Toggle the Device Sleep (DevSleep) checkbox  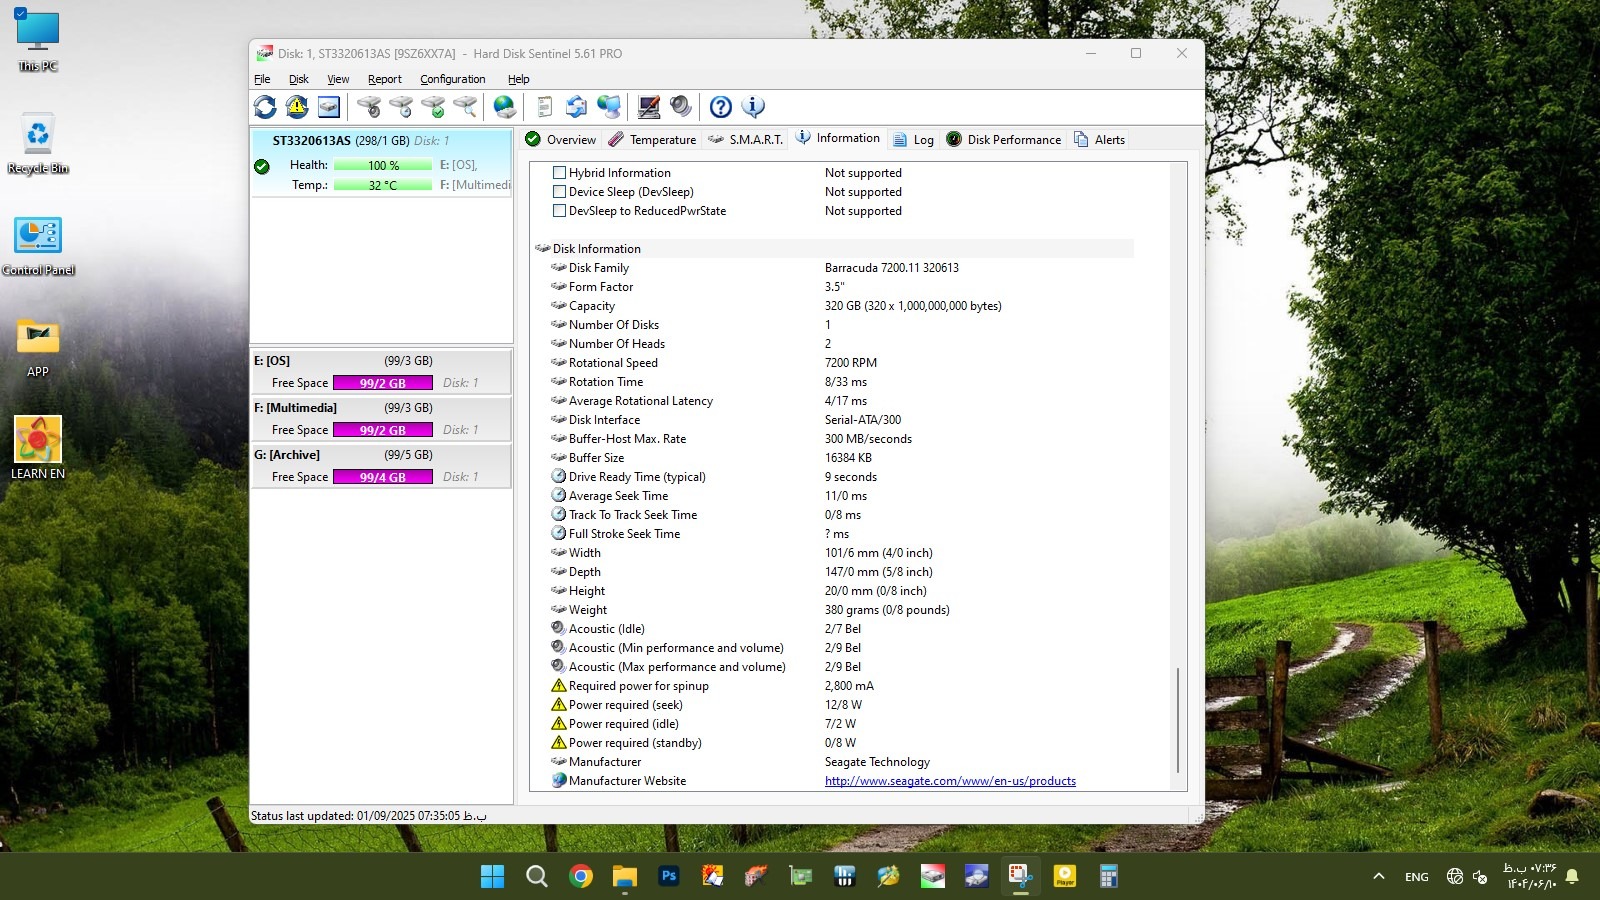click(560, 192)
